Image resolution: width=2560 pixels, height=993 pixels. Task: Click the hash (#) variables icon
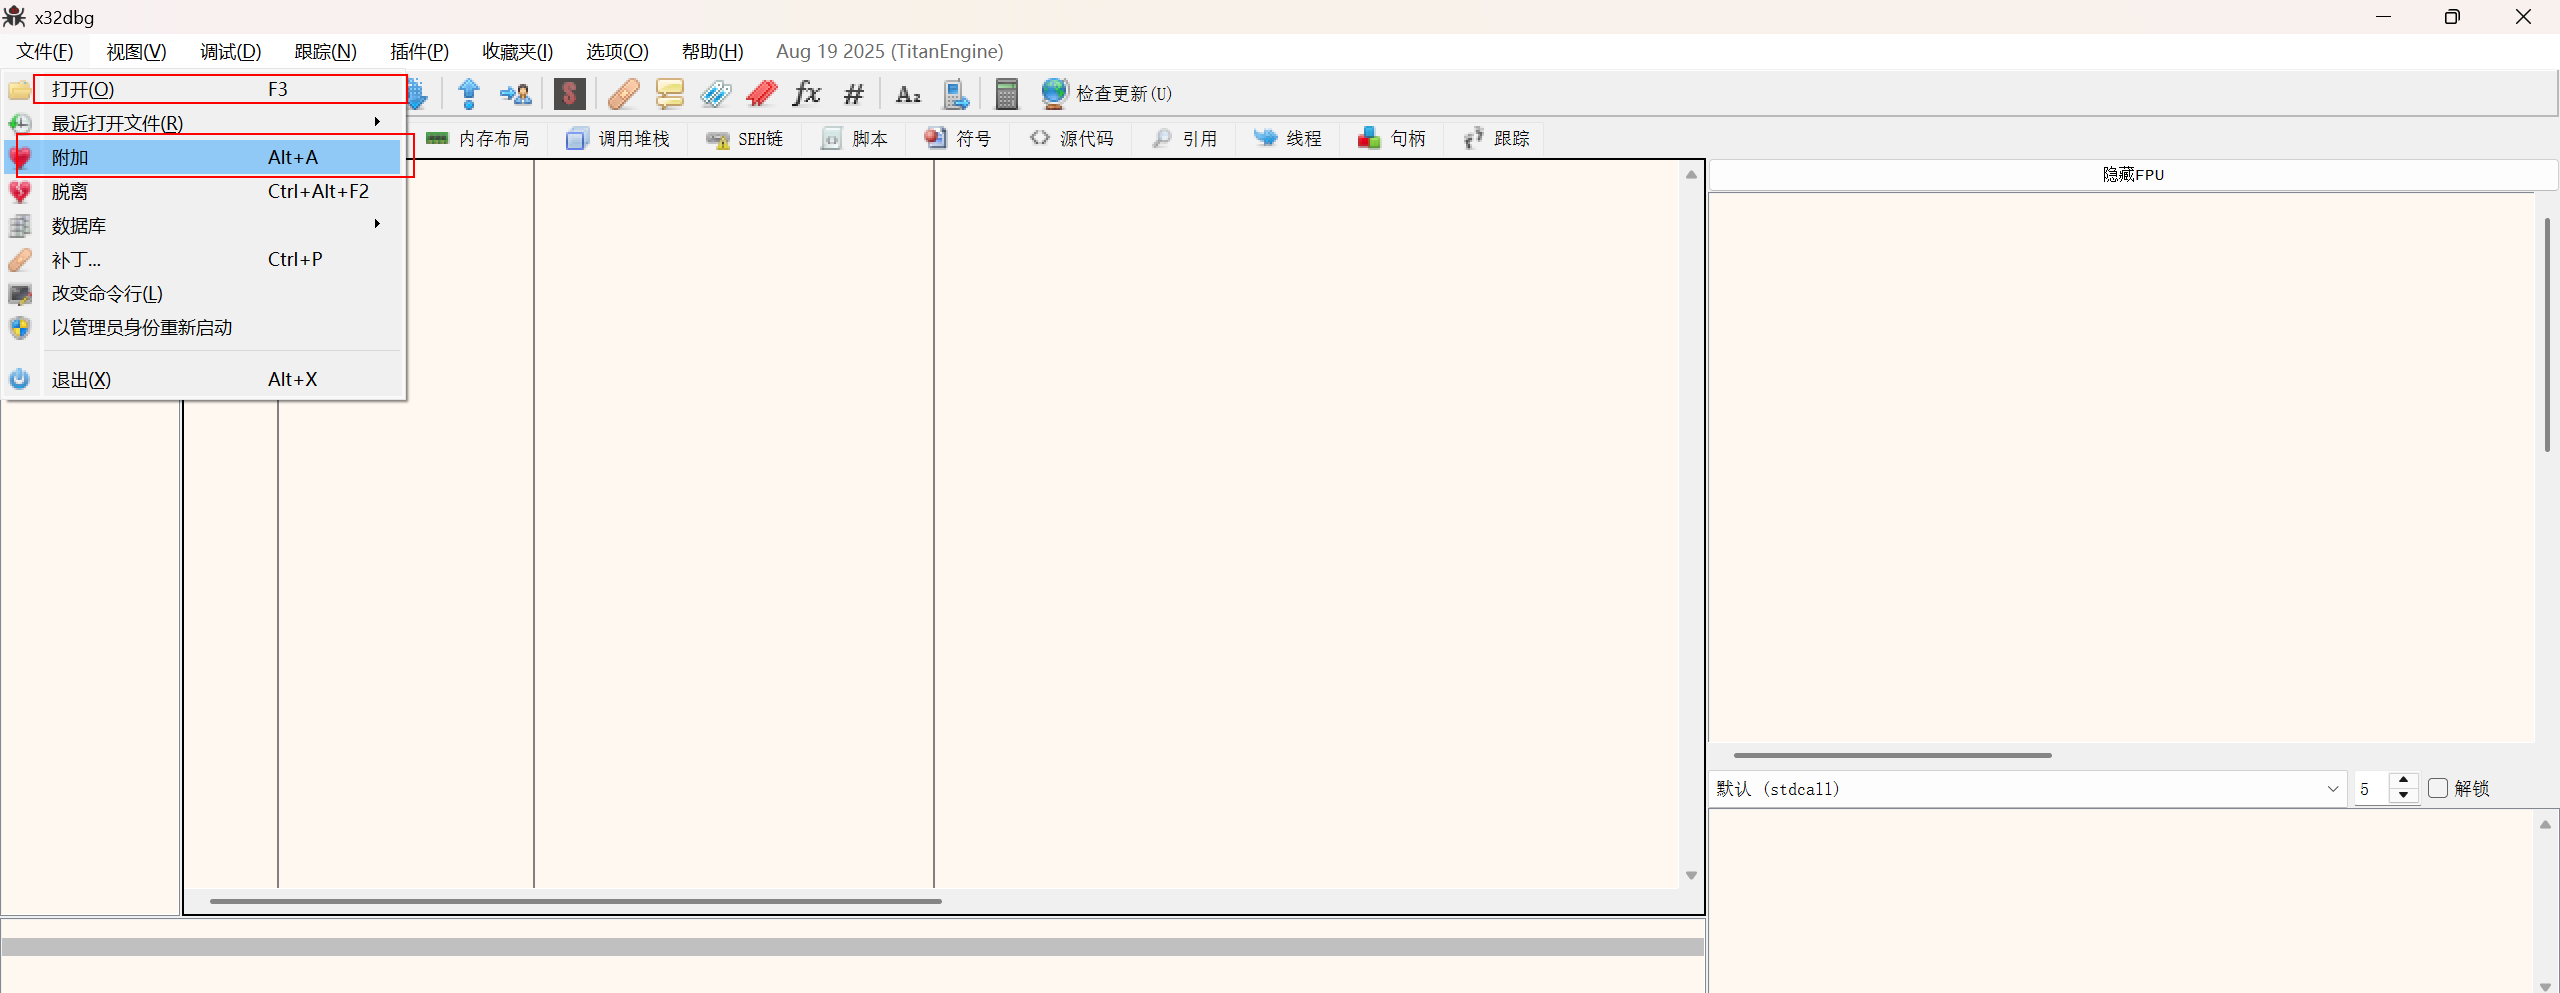853,94
